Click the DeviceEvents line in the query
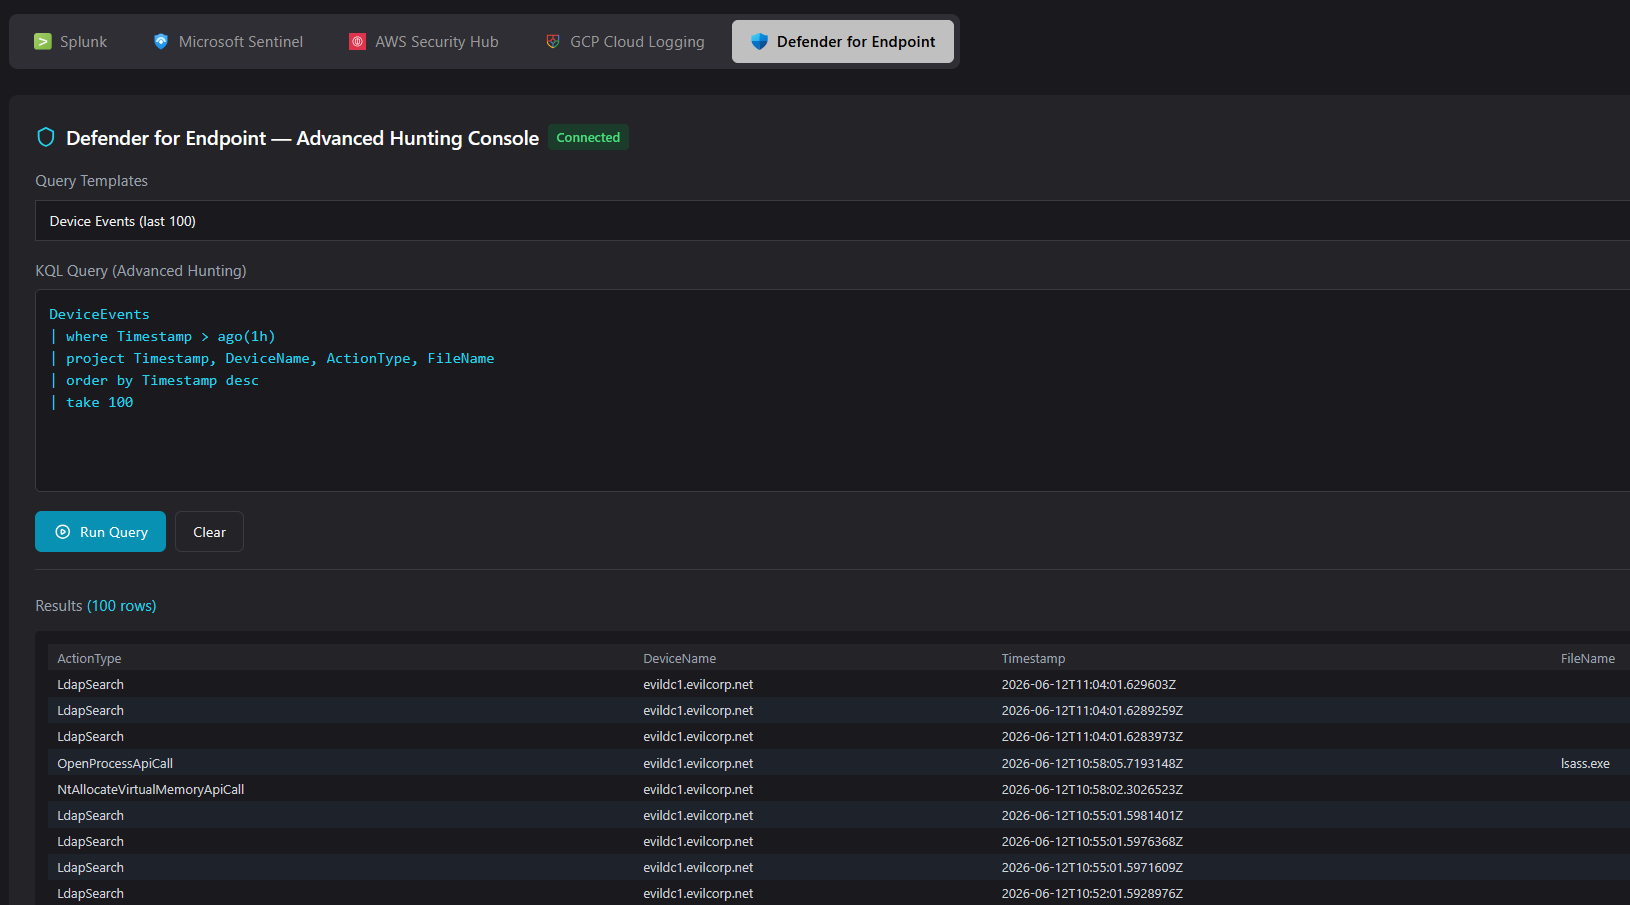1630x905 pixels. [x=99, y=314]
